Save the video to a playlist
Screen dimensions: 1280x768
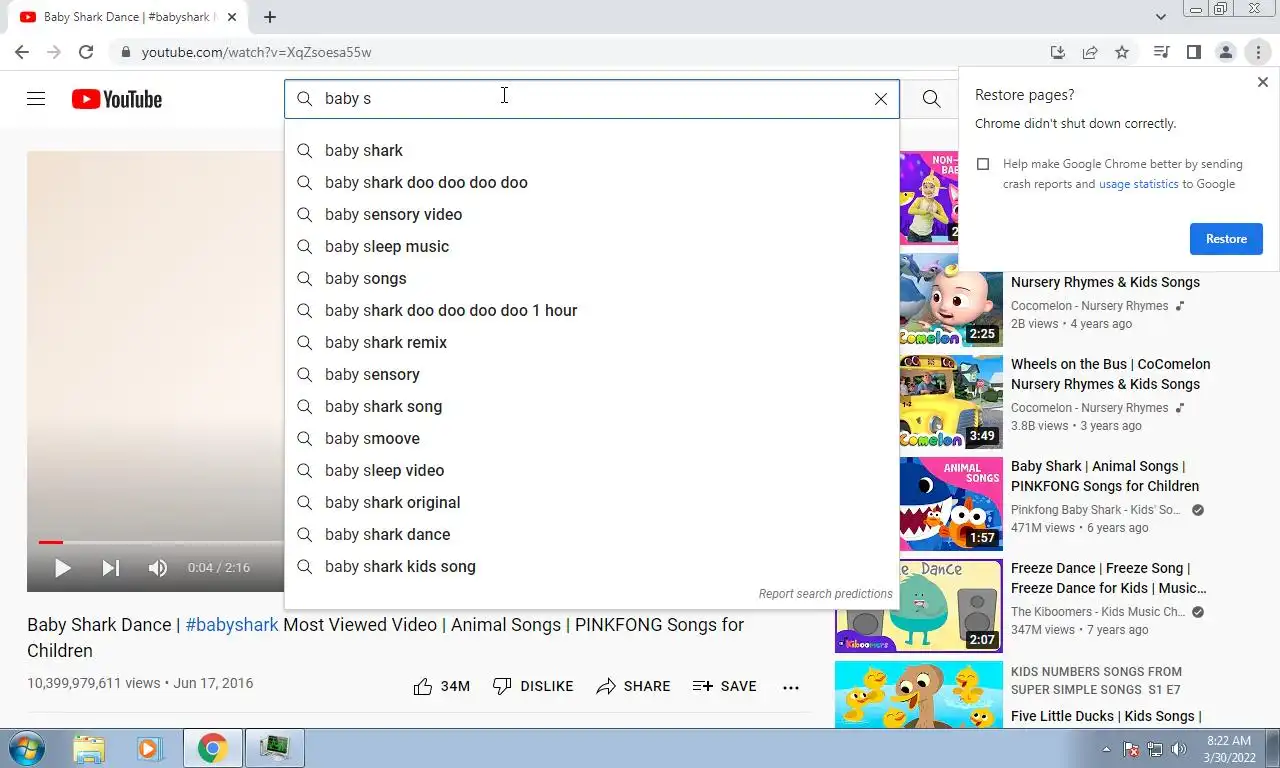coord(724,686)
